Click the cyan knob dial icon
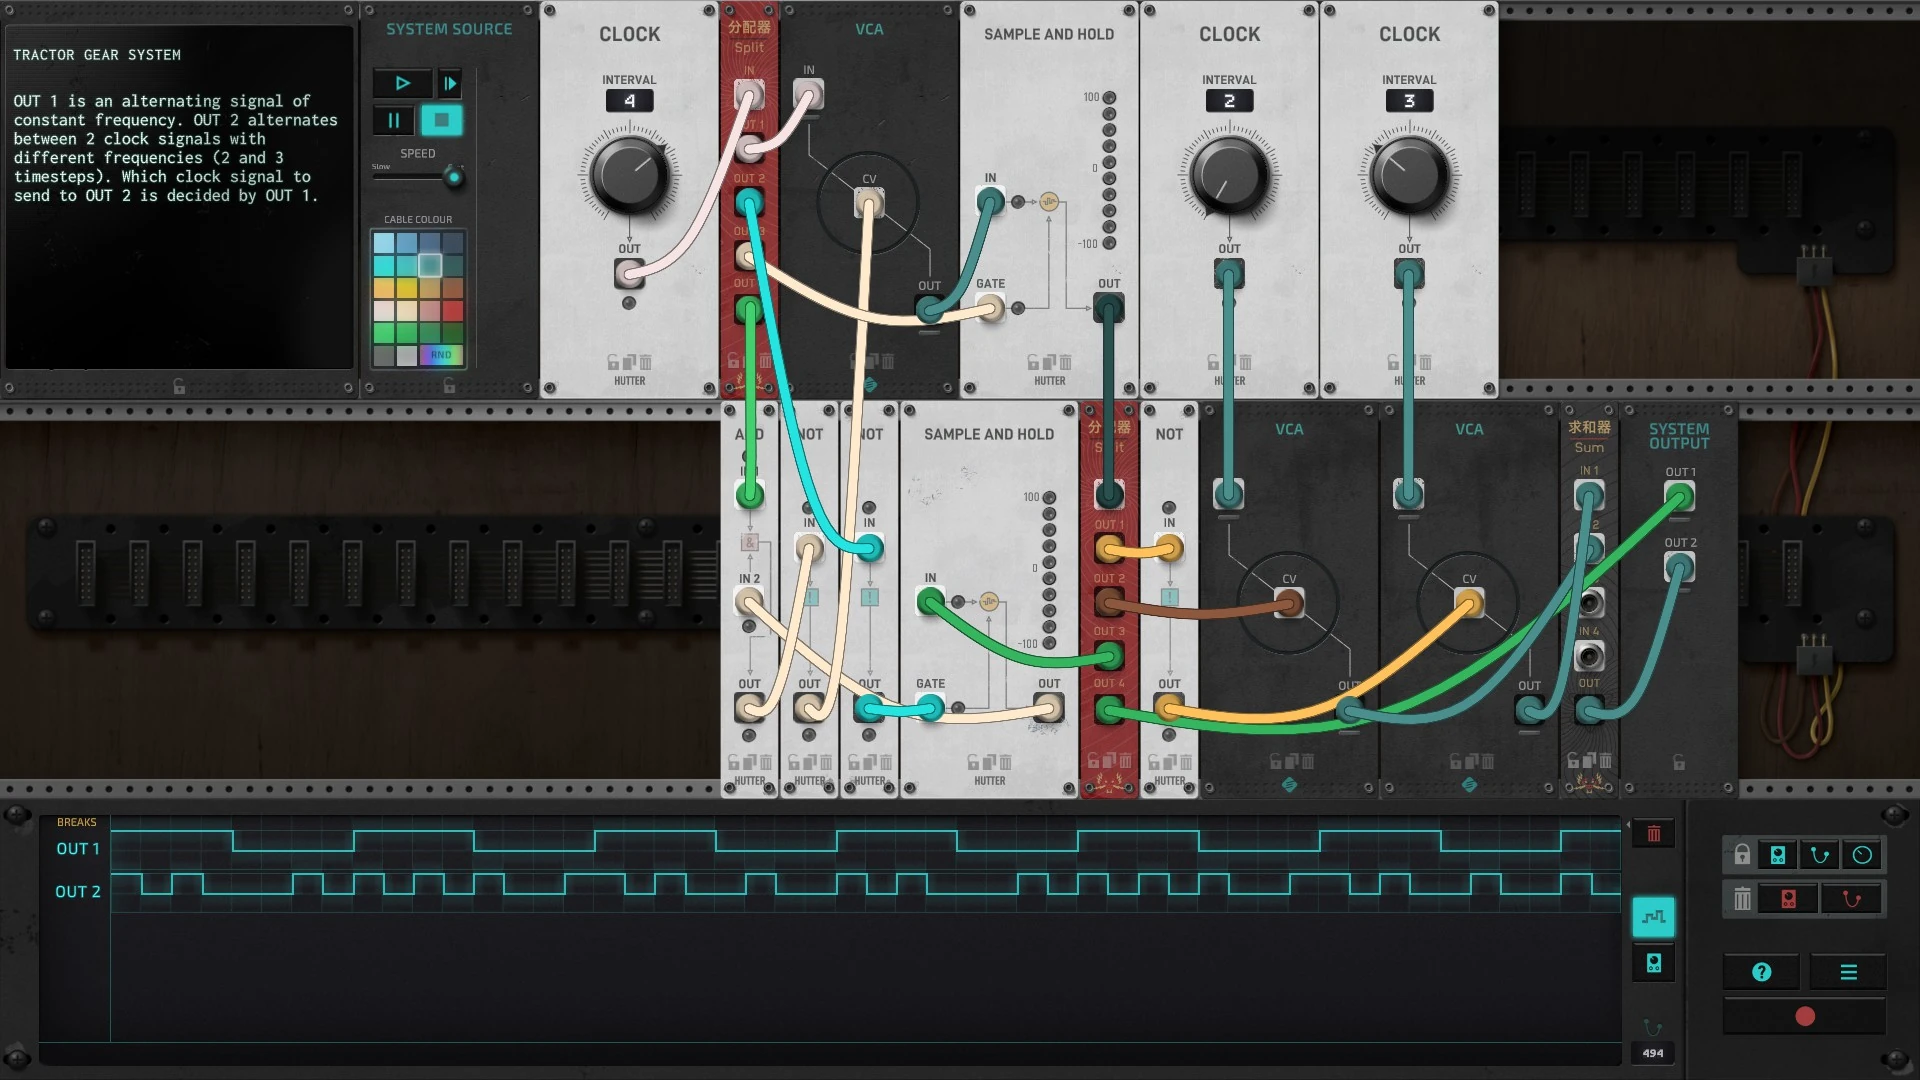Viewport: 1920px width, 1080px height. pyautogui.click(x=1862, y=855)
